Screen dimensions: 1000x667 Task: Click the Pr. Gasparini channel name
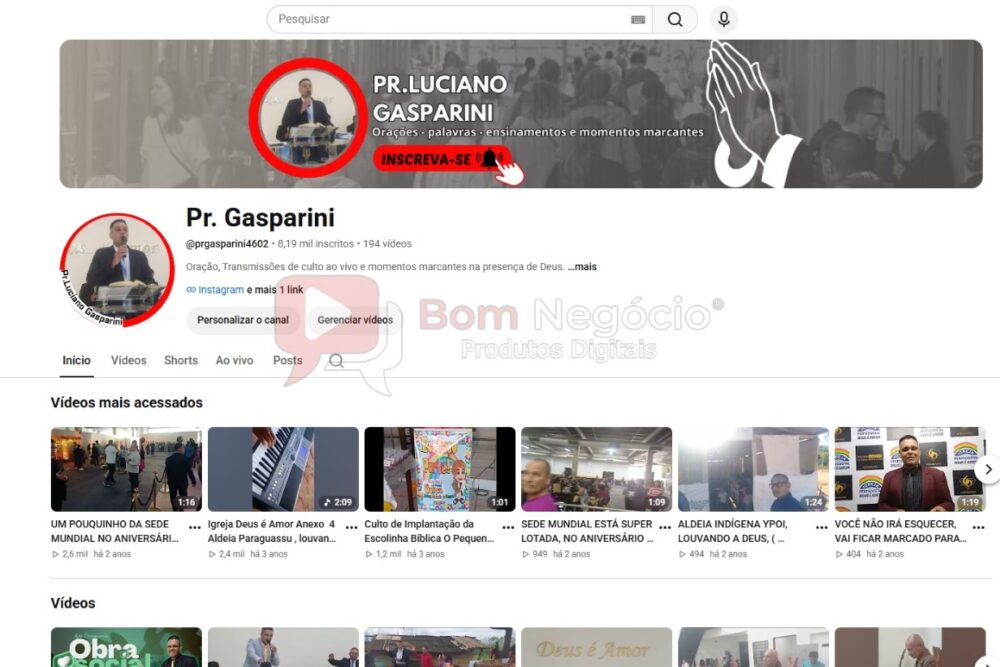(x=260, y=218)
